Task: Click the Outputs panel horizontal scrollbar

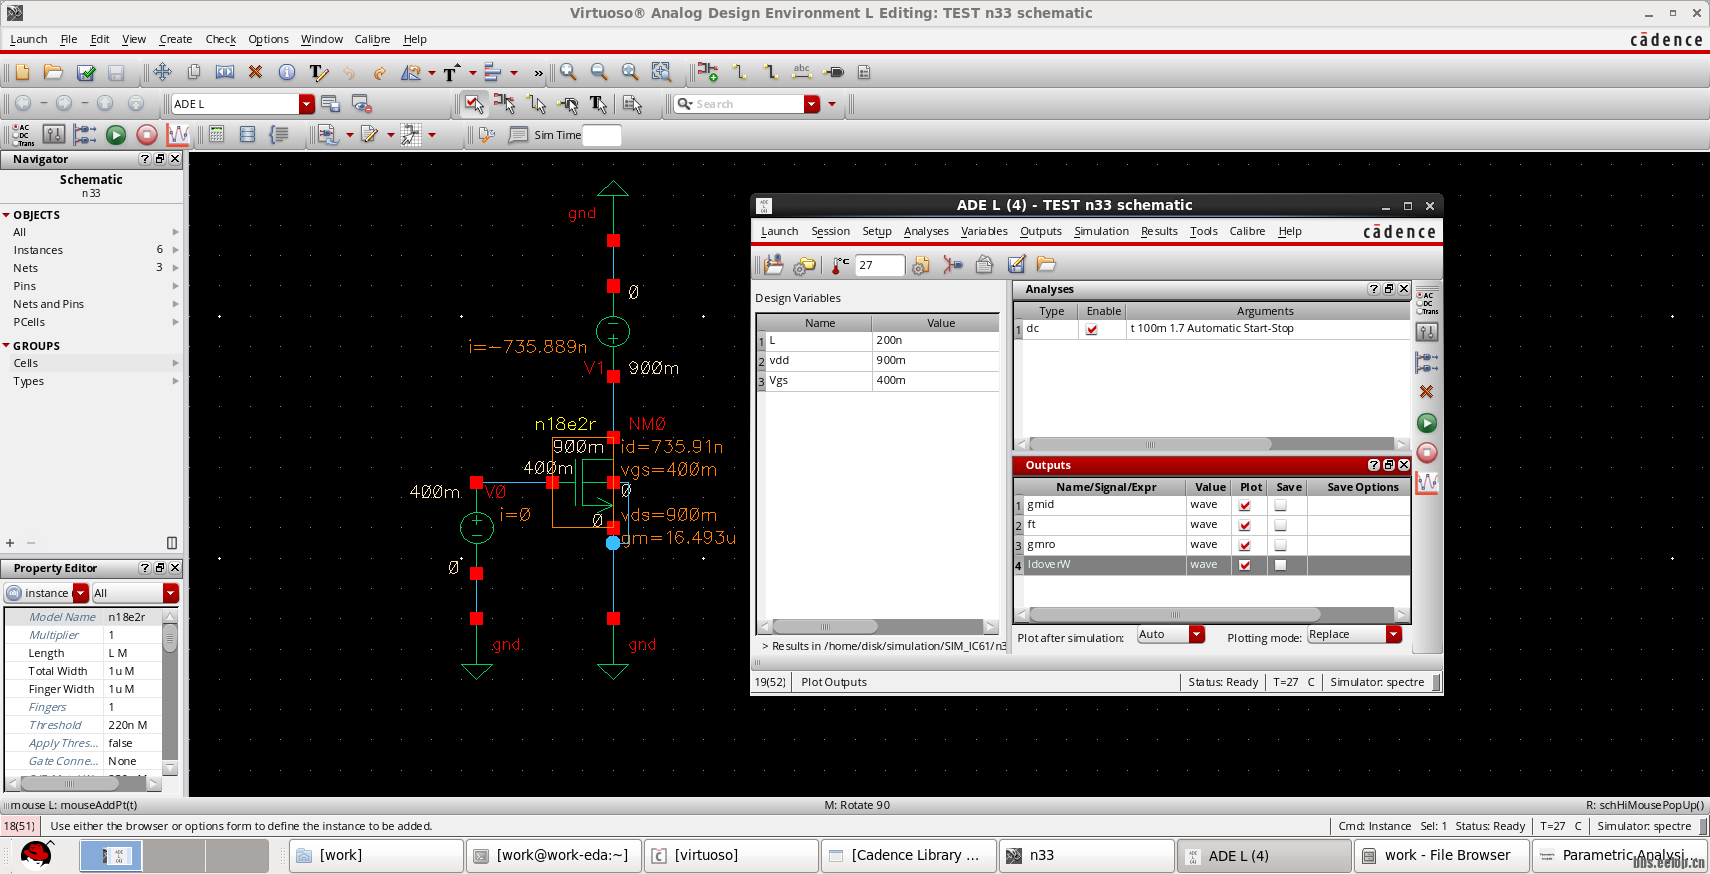Action: point(1174,615)
